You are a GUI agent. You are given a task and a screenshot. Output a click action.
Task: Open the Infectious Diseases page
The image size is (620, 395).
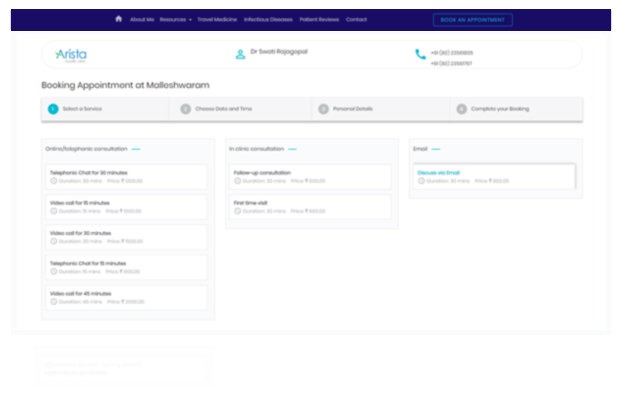268,19
